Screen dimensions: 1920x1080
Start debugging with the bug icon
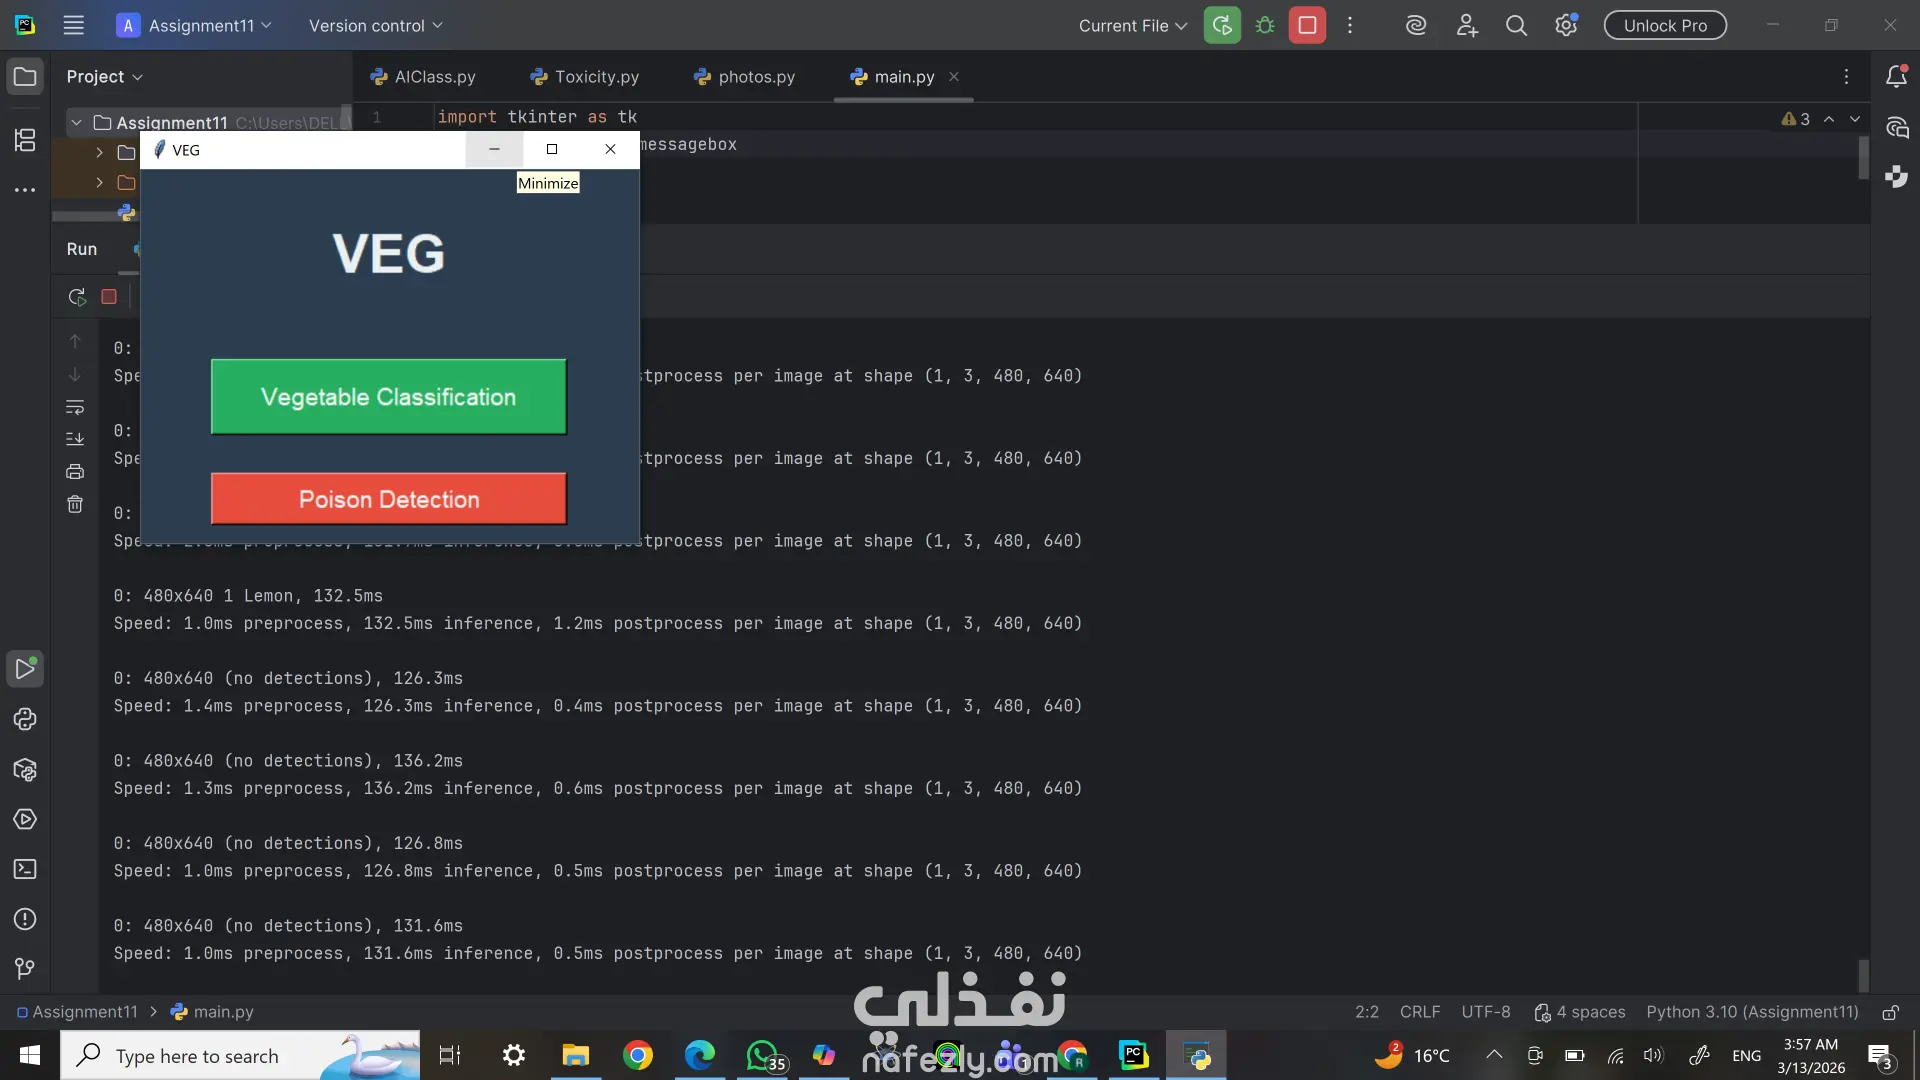(x=1265, y=26)
